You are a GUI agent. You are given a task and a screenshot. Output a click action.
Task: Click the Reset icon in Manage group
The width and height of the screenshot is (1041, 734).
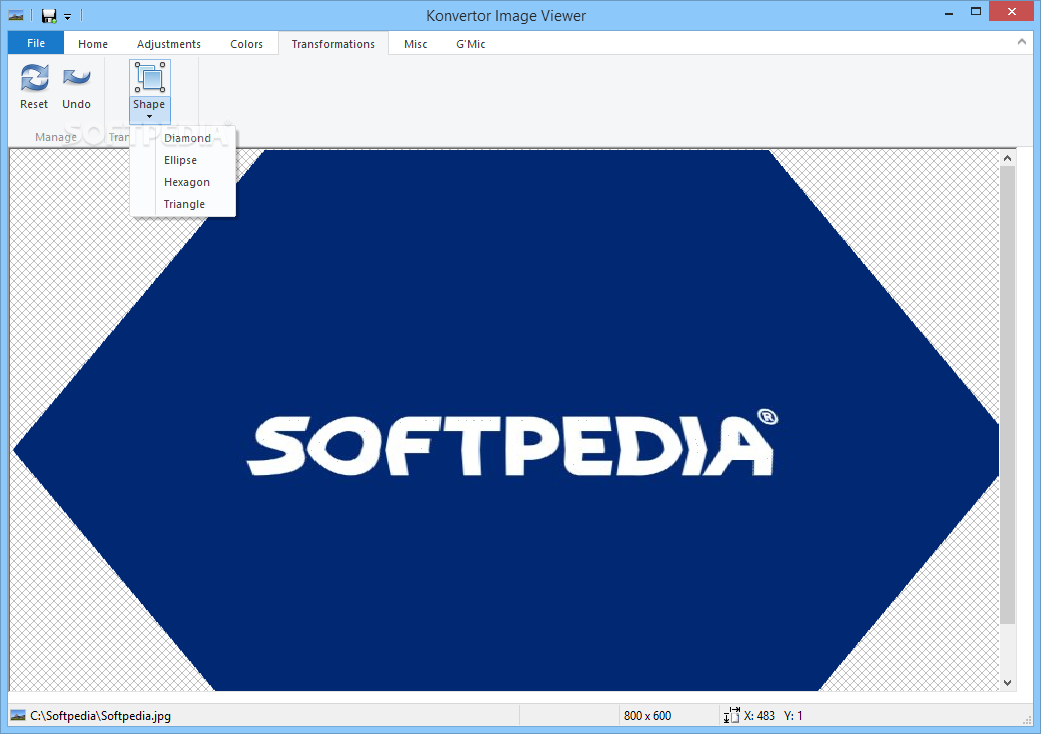pyautogui.click(x=34, y=78)
